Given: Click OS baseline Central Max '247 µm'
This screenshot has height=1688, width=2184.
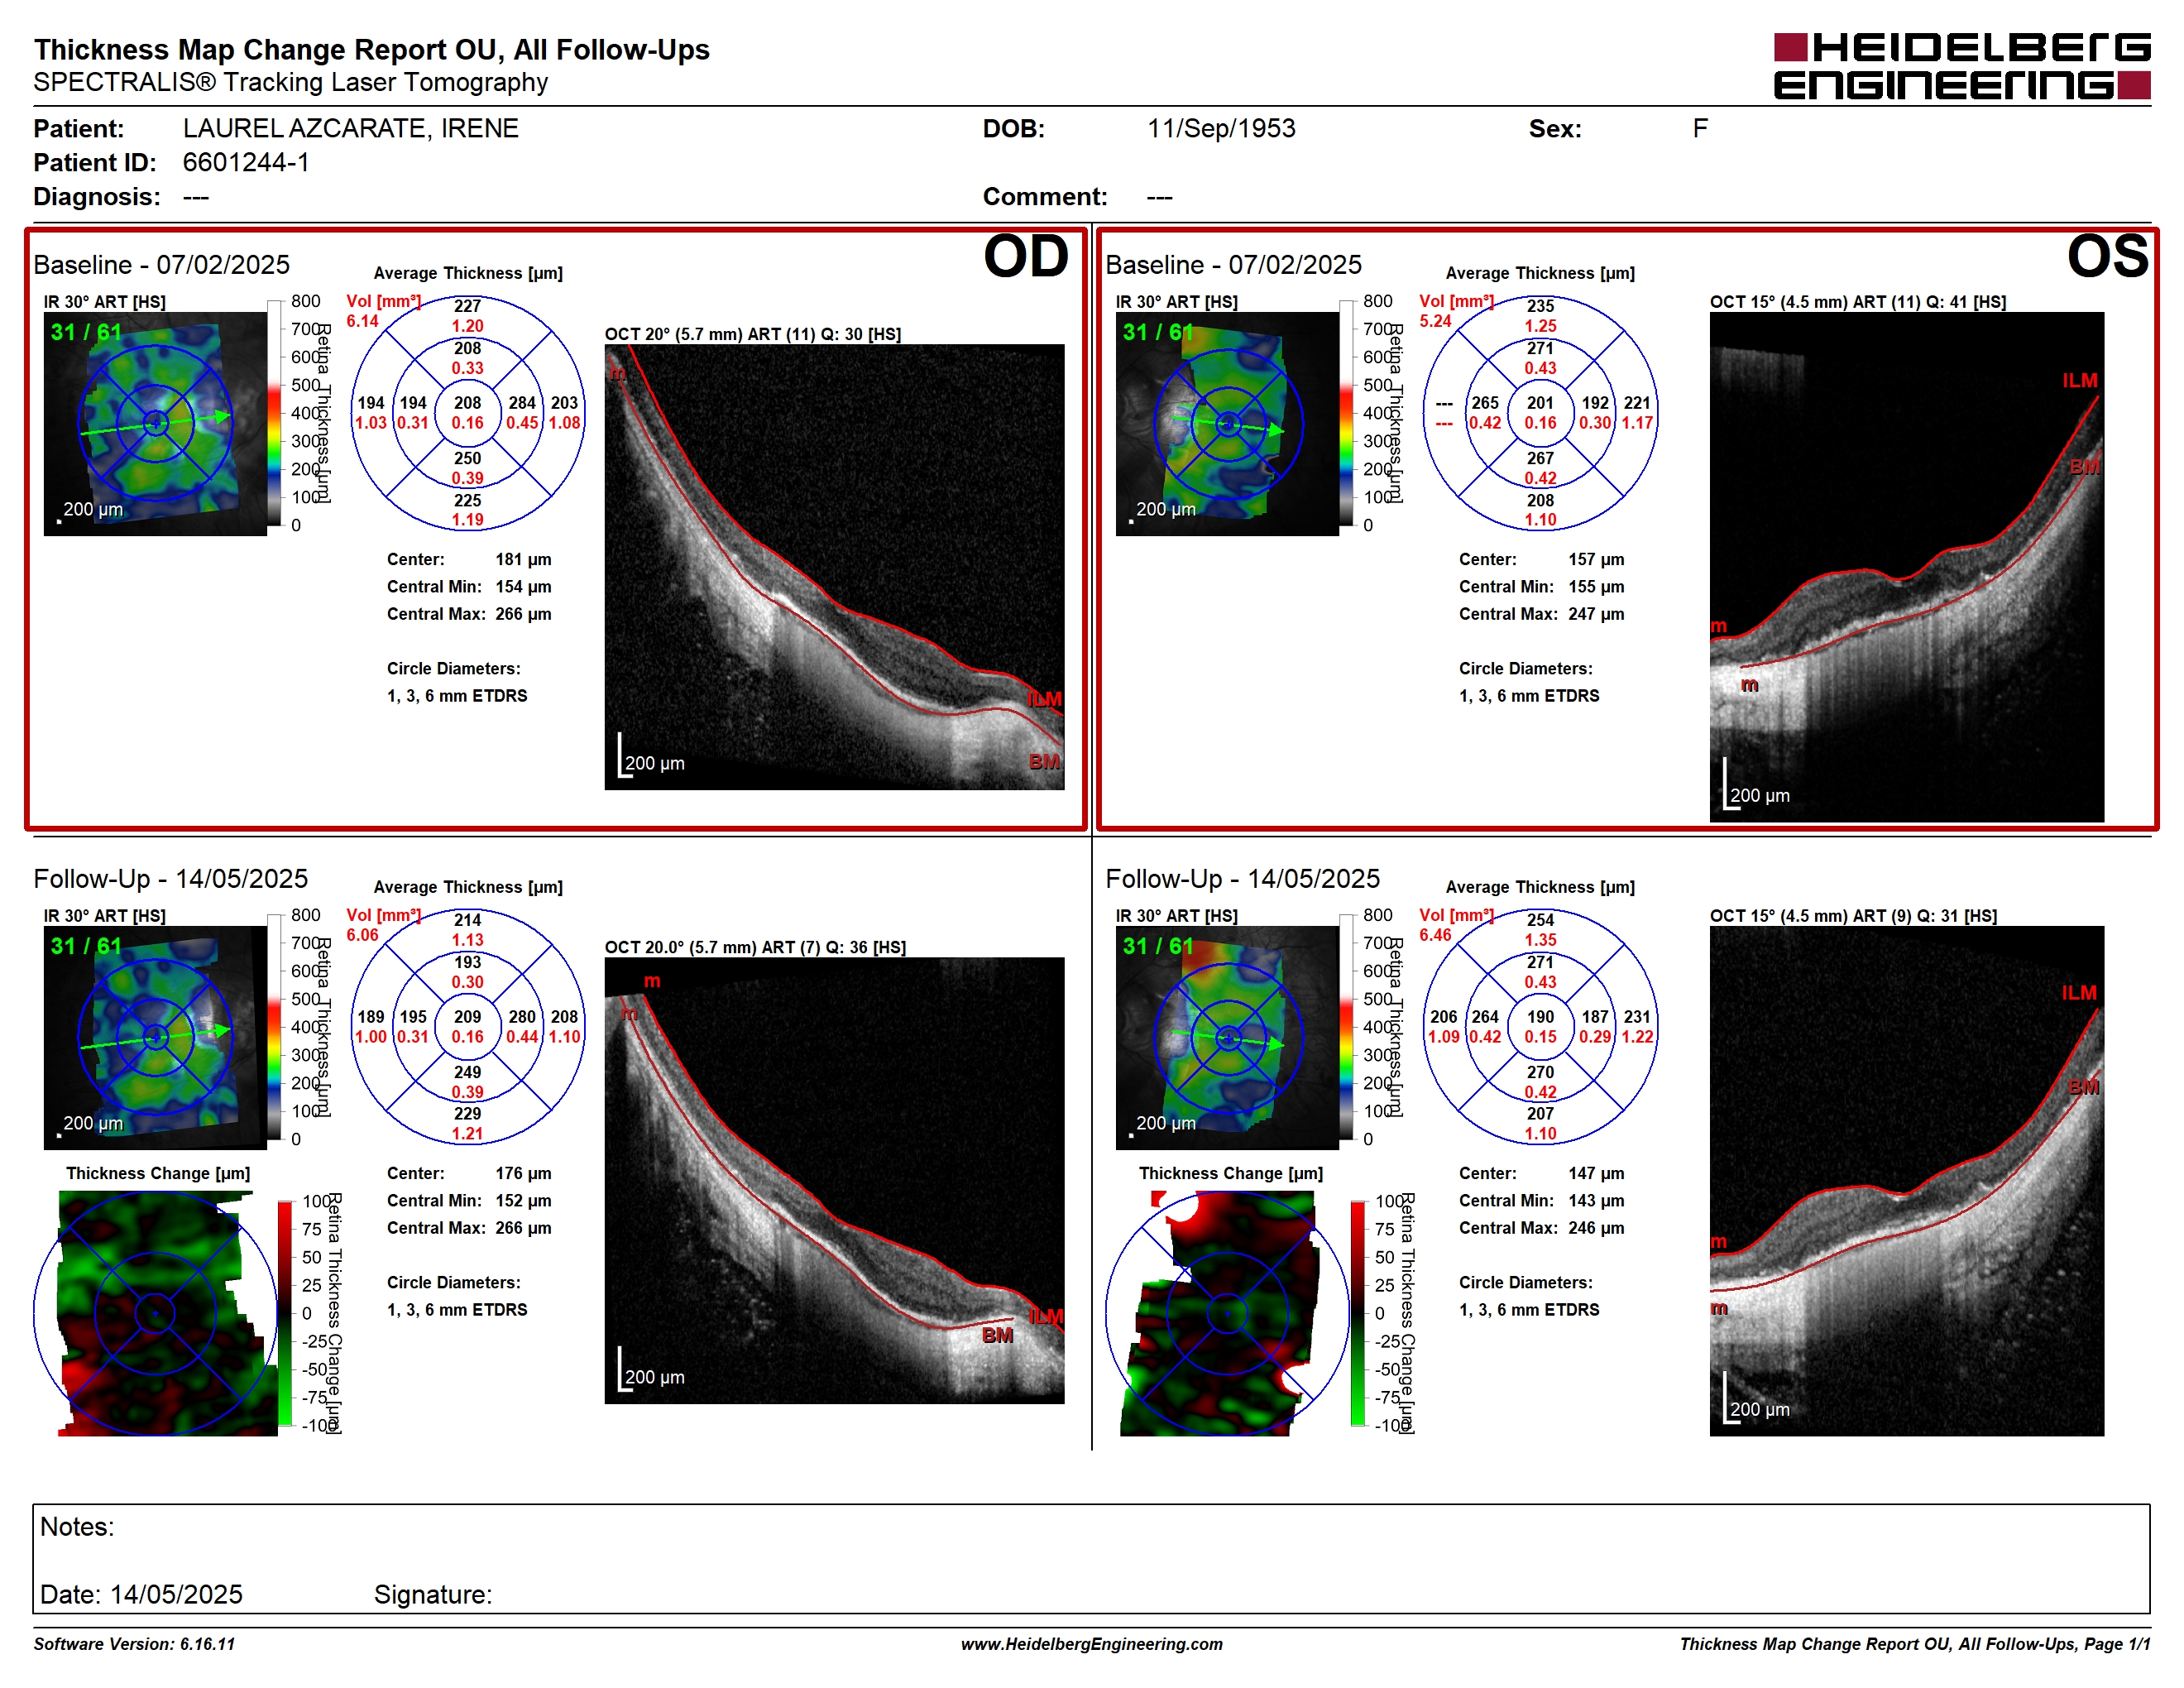Looking at the screenshot, I should point(1596,613).
